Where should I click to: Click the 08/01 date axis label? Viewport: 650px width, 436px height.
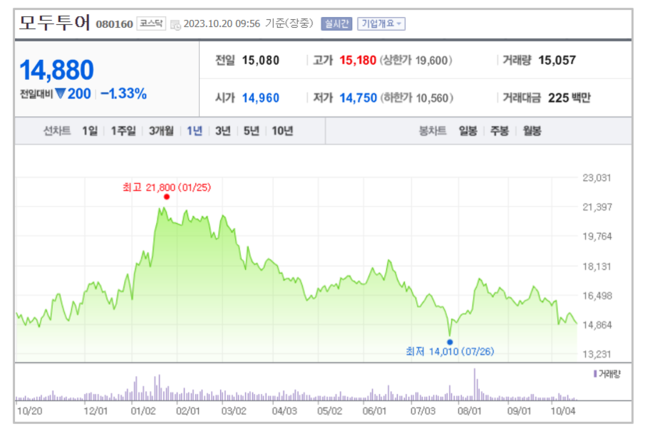[469, 411]
